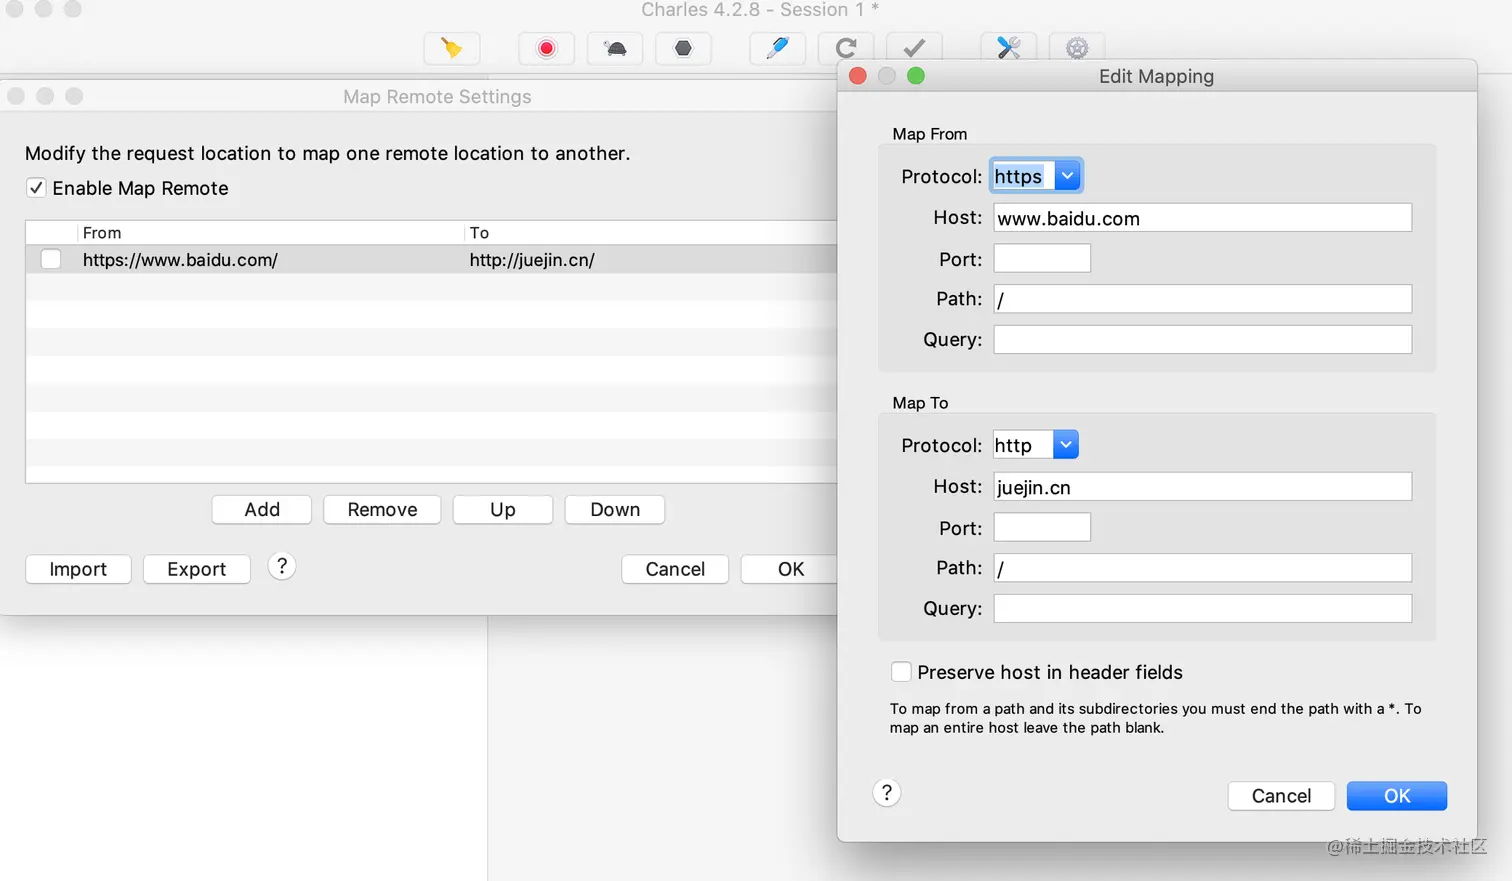Open the settings gear icon in toolbar
The image size is (1512, 881).
tap(1077, 48)
